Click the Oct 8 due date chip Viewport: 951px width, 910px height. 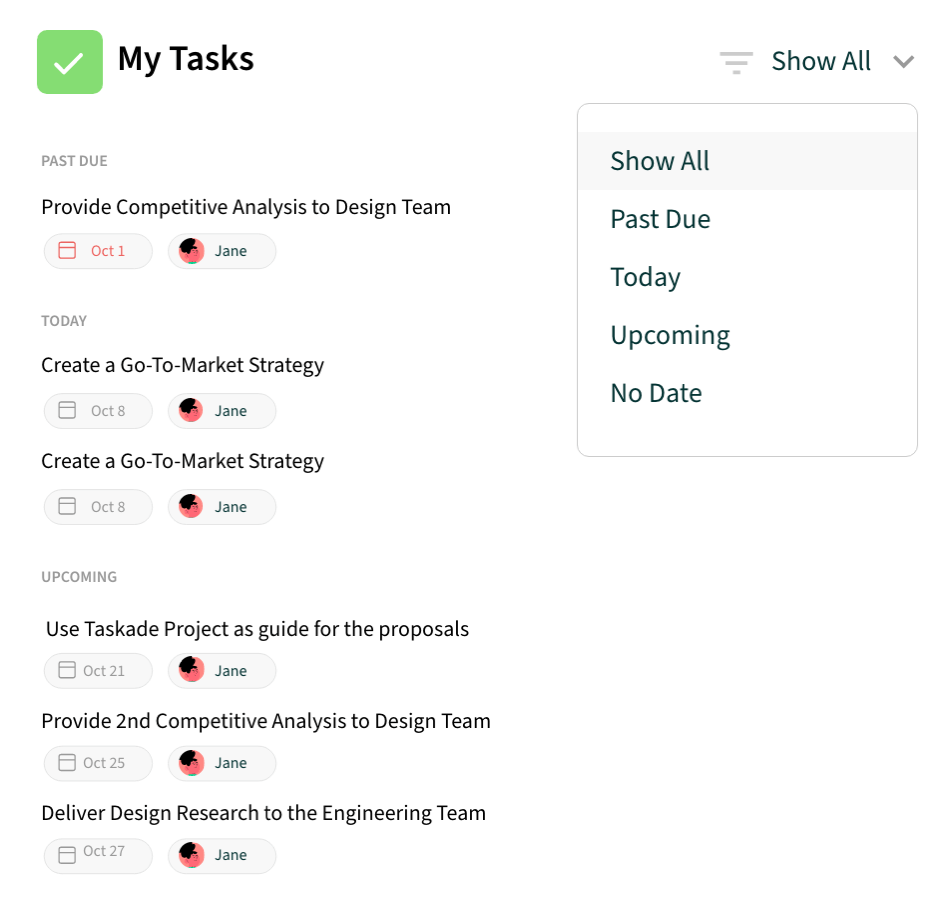point(97,410)
